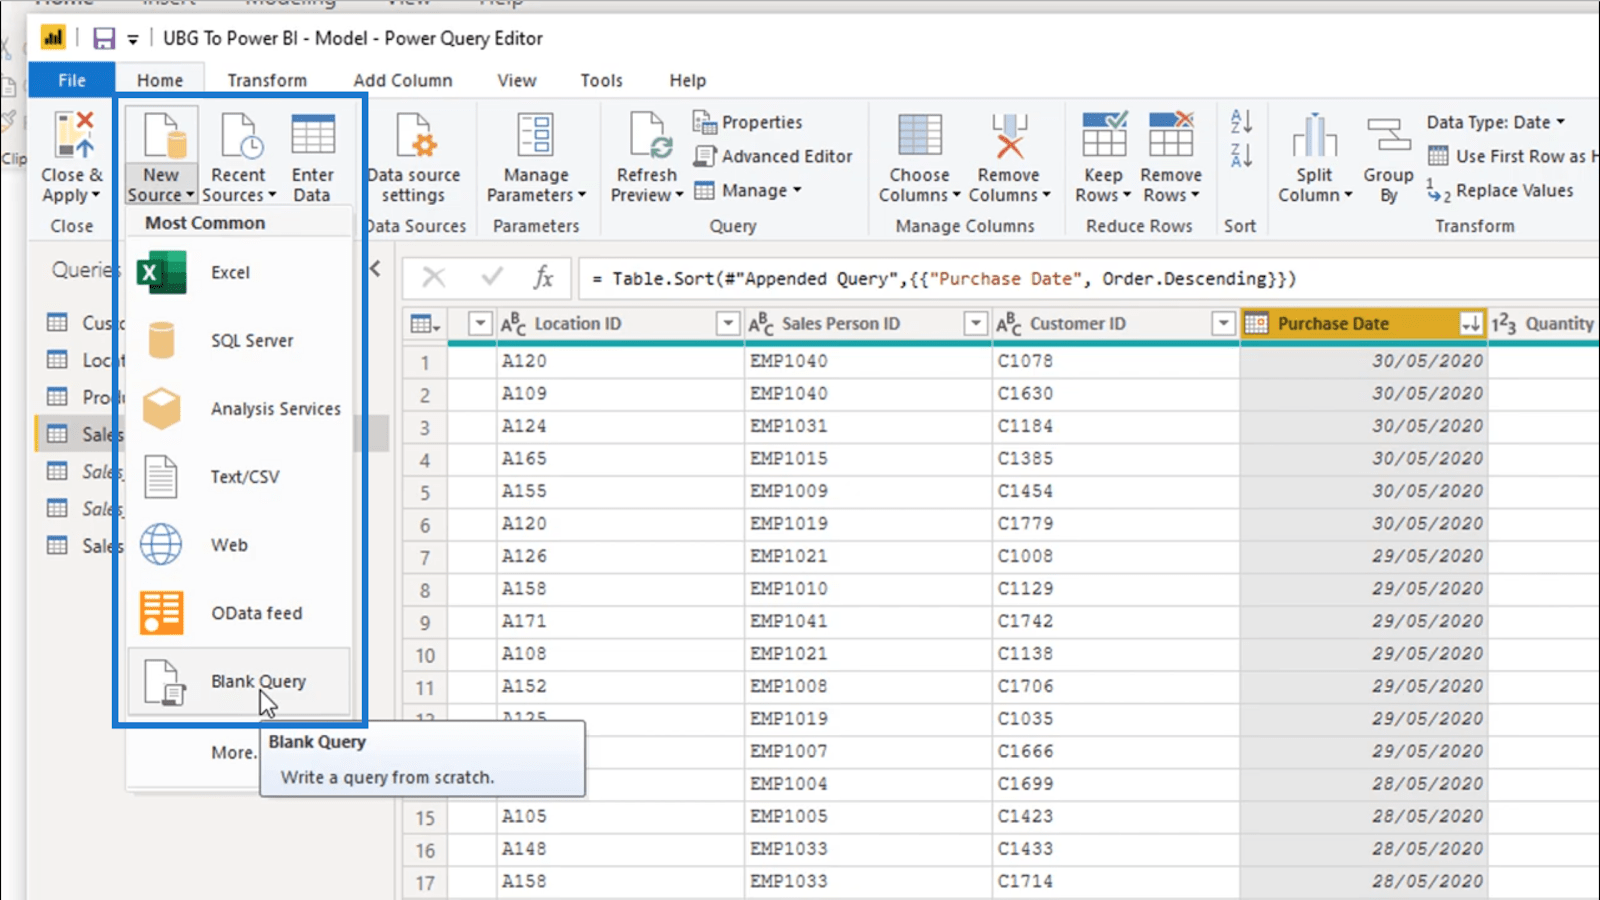Click the New Source icon

162,136
